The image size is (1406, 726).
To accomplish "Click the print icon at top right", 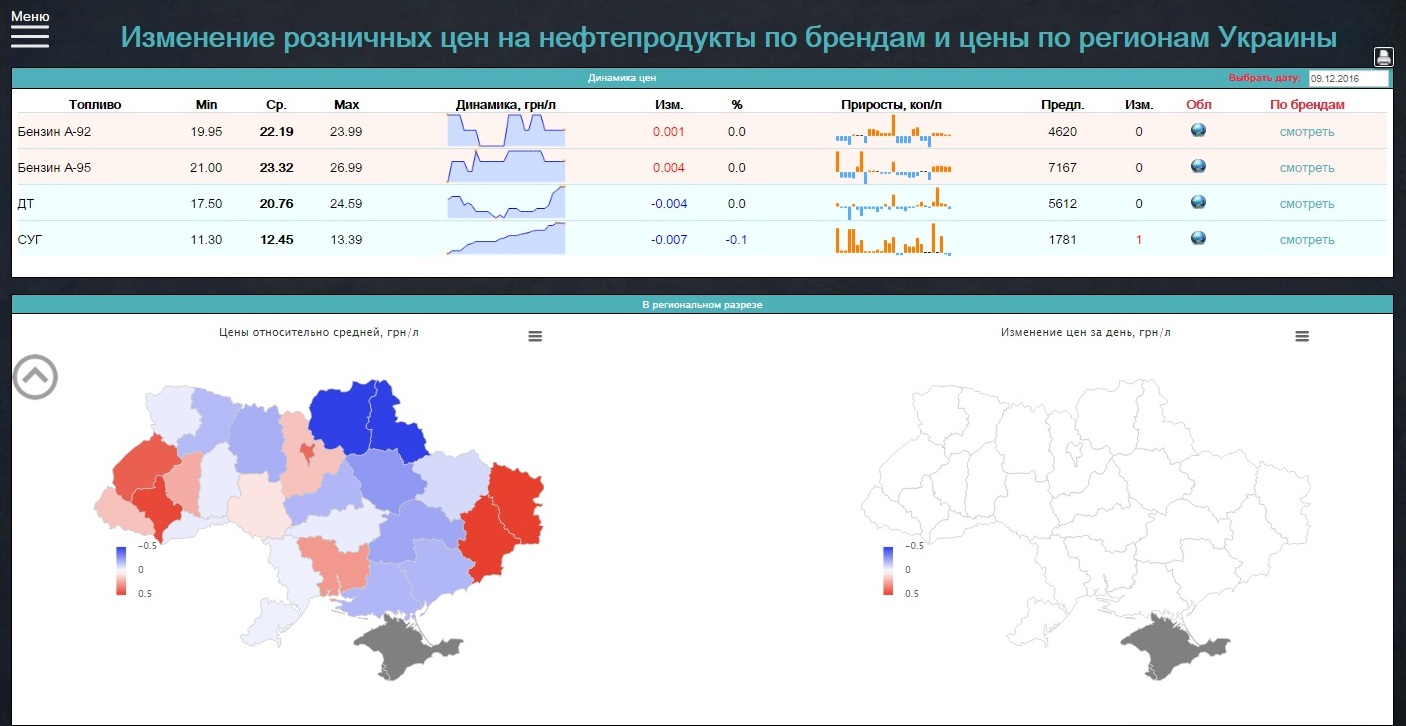I will pos(1383,57).
